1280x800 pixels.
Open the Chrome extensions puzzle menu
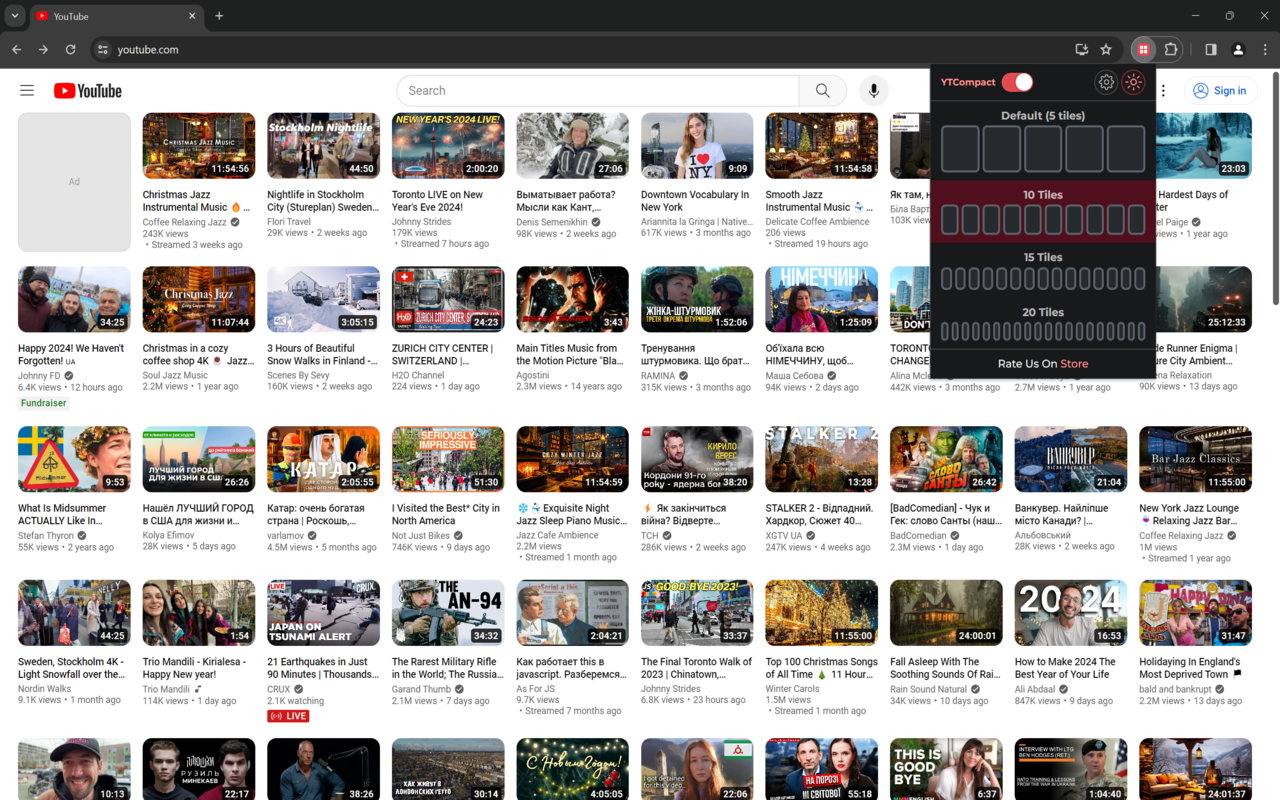1170,48
